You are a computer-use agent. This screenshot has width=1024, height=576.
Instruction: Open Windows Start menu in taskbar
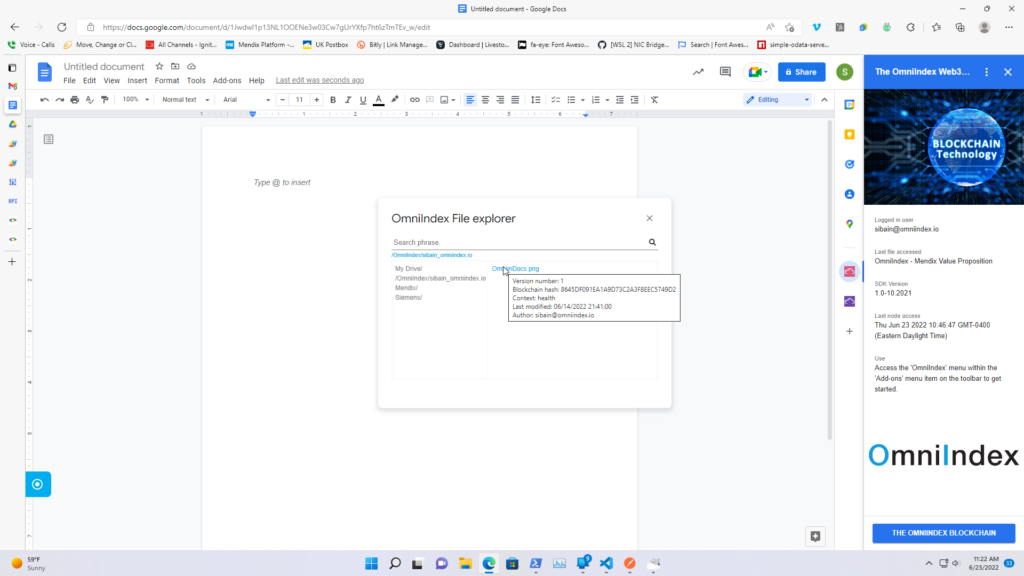pyautogui.click(x=372, y=563)
